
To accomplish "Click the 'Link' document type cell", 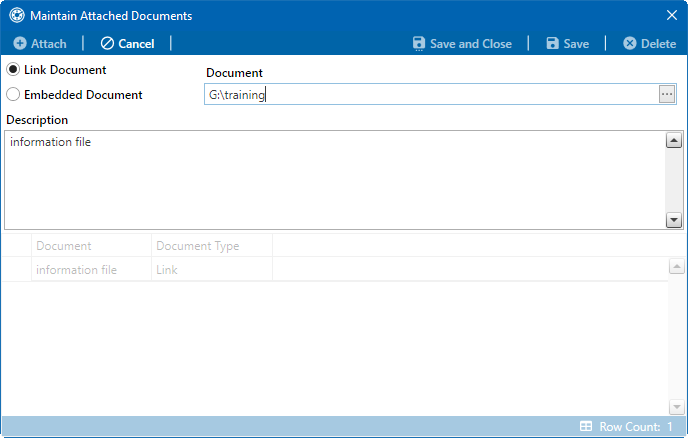I will [212, 269].
